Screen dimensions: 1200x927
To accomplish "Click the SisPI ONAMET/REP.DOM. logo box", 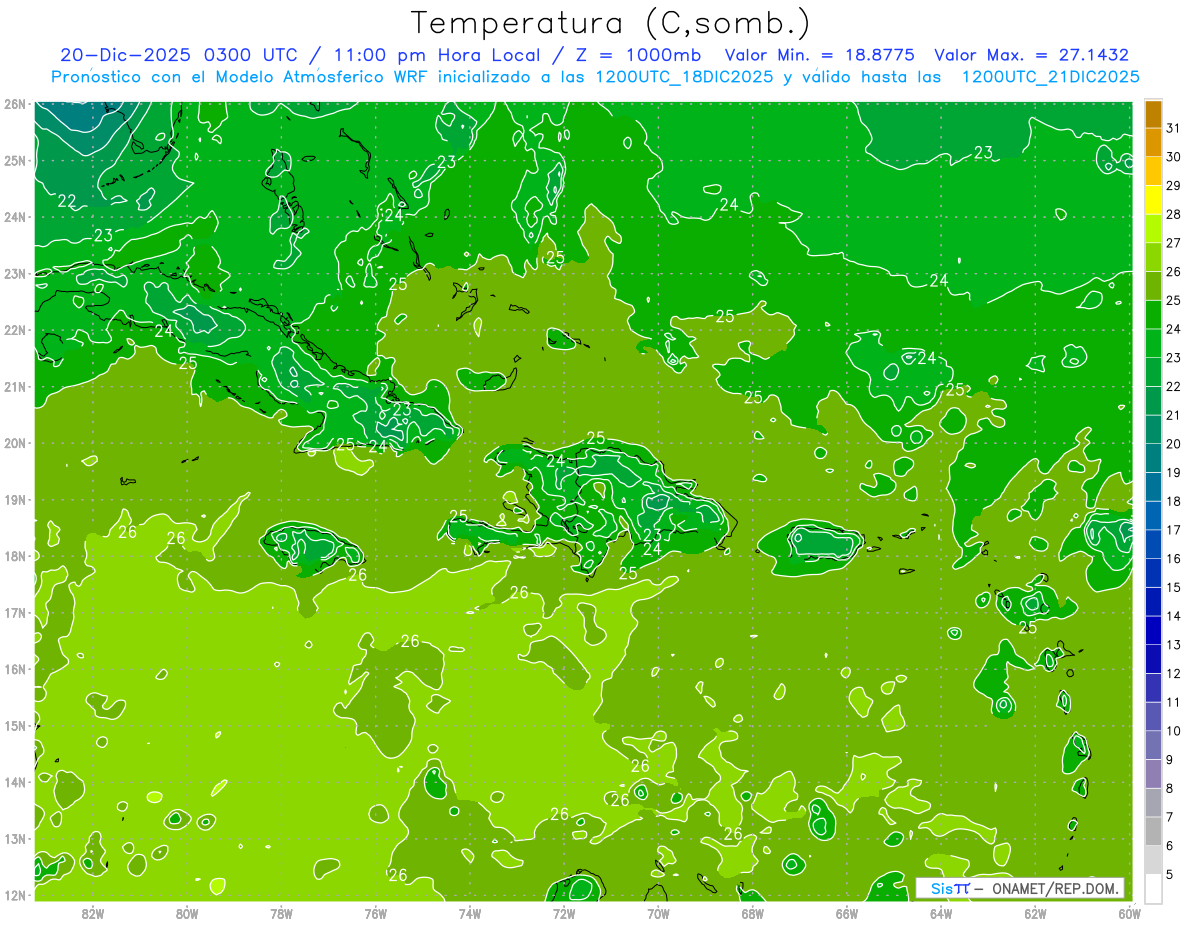I will [1020, 888].
